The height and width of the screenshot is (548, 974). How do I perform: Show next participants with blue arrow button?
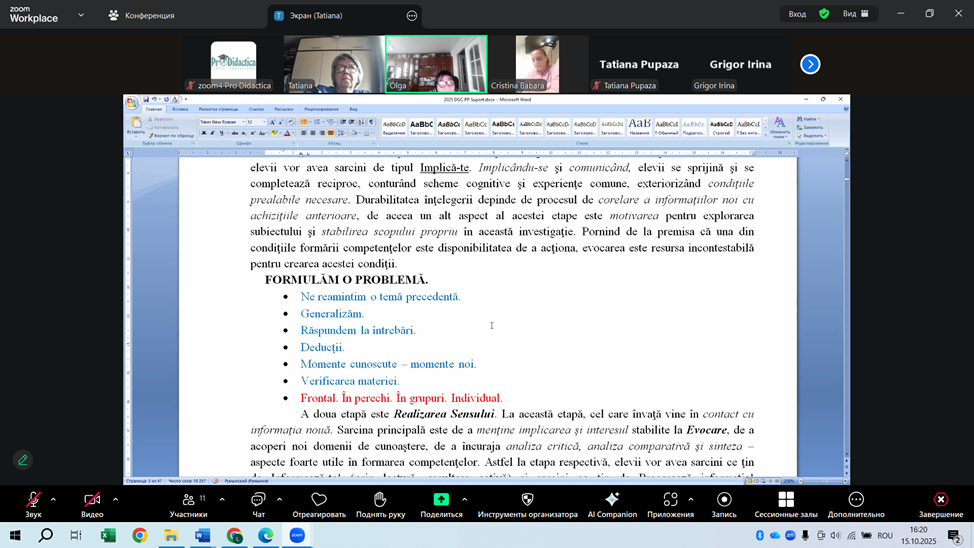point(810,64)
